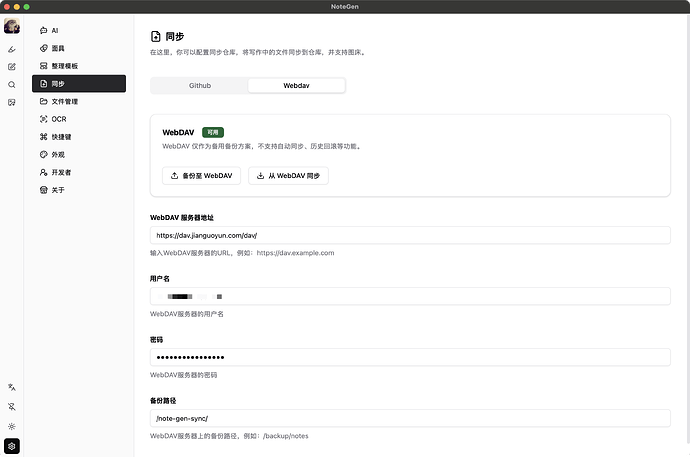Click the text 'WebDAV服务器的用户名'
The width and height of the screenshot is (690, 457).
tap(187, 314)
